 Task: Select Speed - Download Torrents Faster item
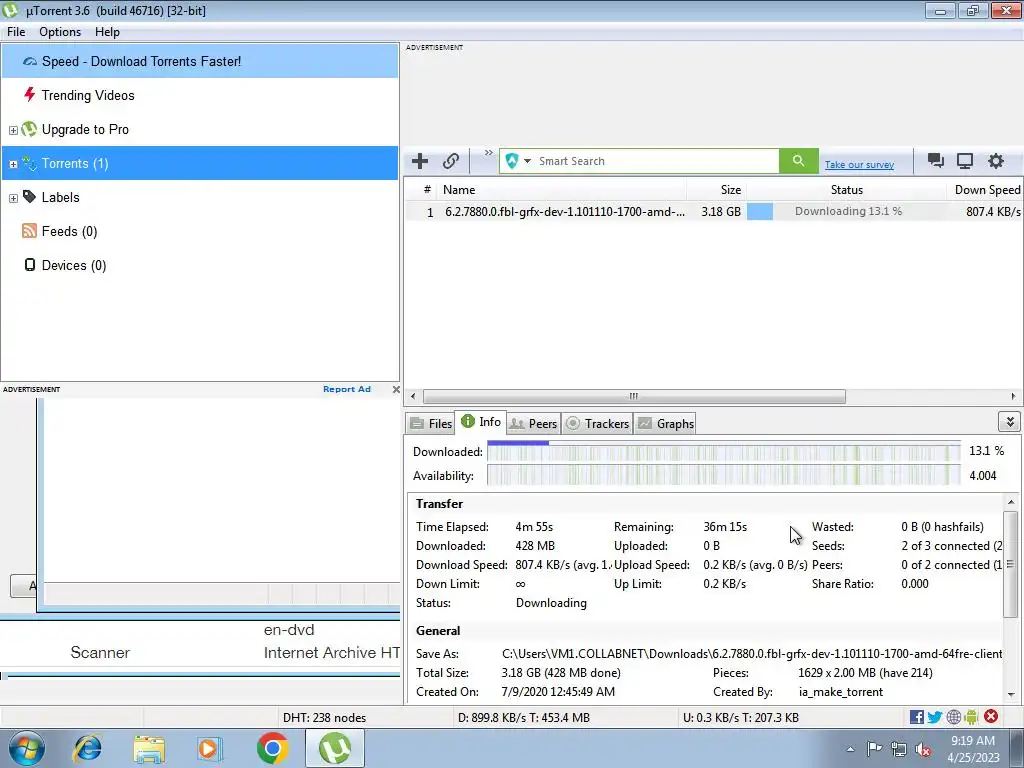(x=200, y=61)
